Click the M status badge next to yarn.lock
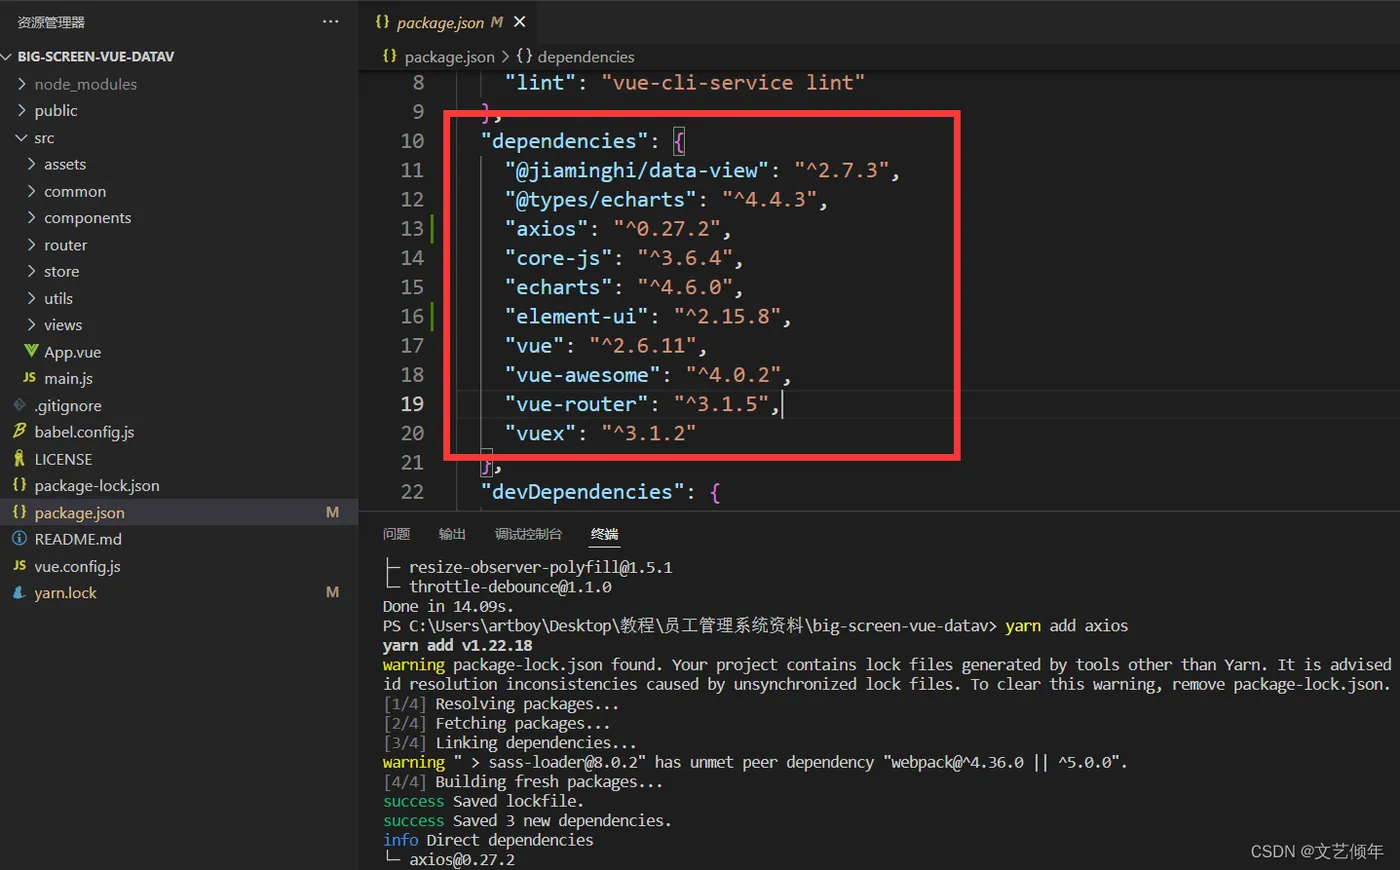The width and height of the screenshot is (1400, 870). (332, 592)
